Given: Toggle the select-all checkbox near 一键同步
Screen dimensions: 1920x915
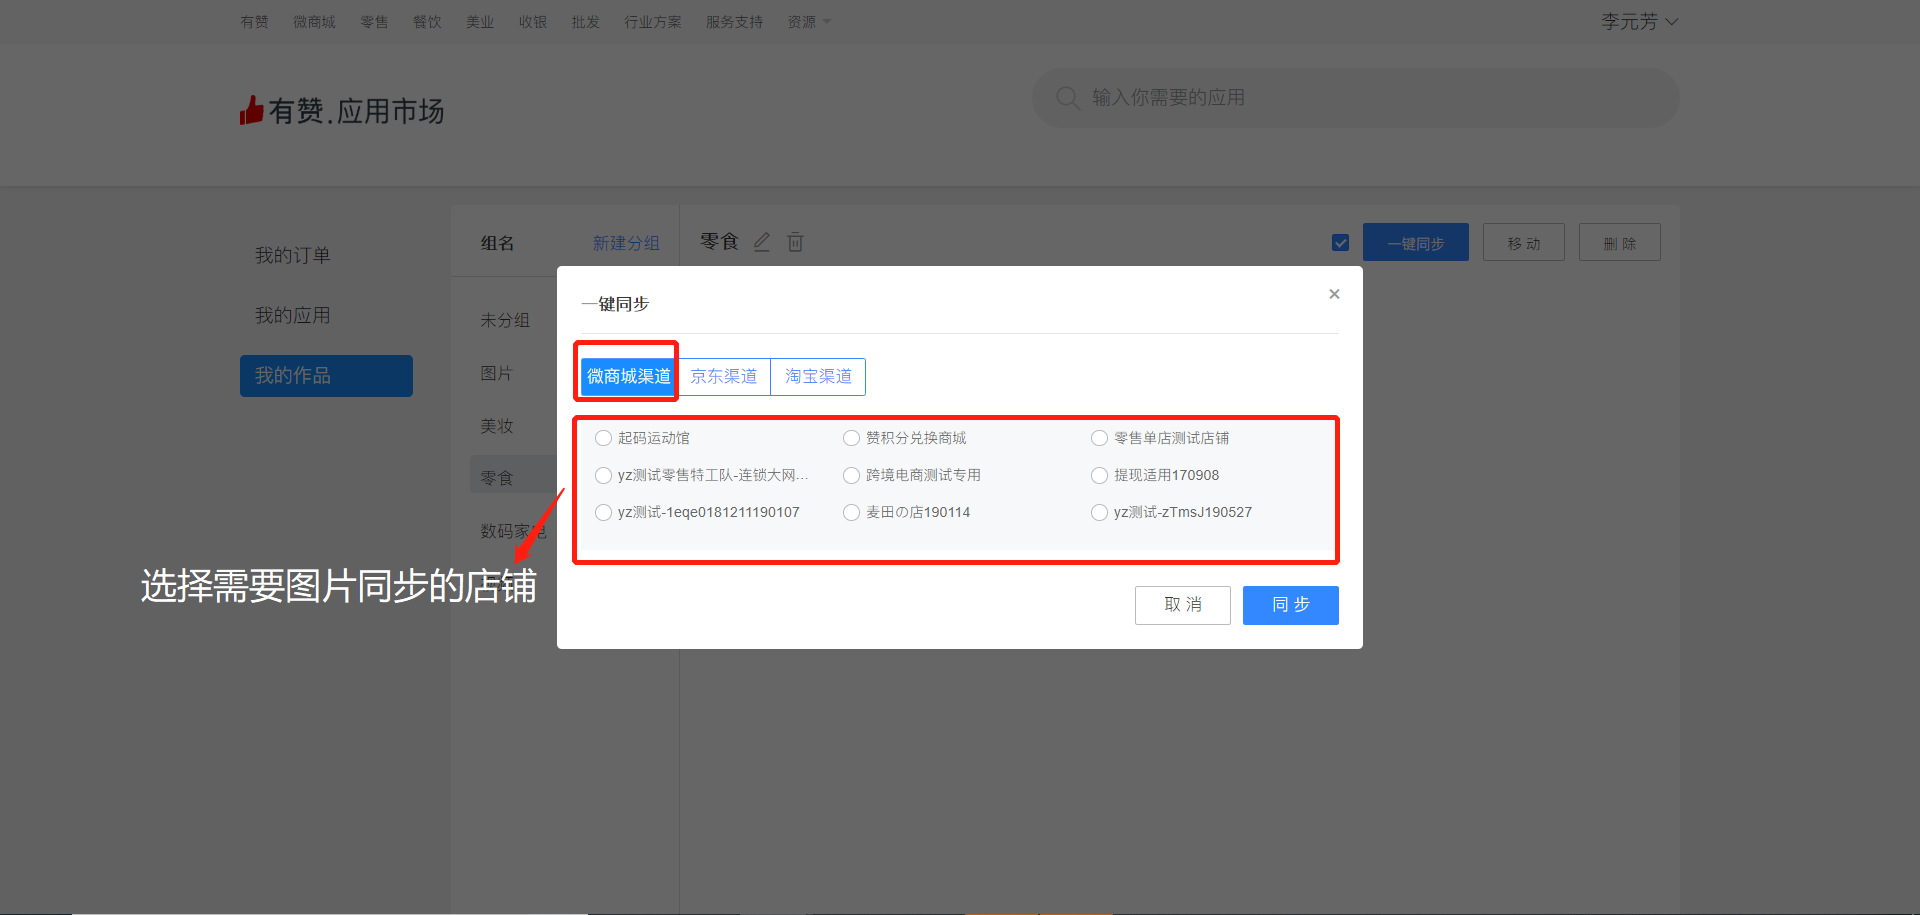Looking at the screenshot, I should pos(1341,243).
